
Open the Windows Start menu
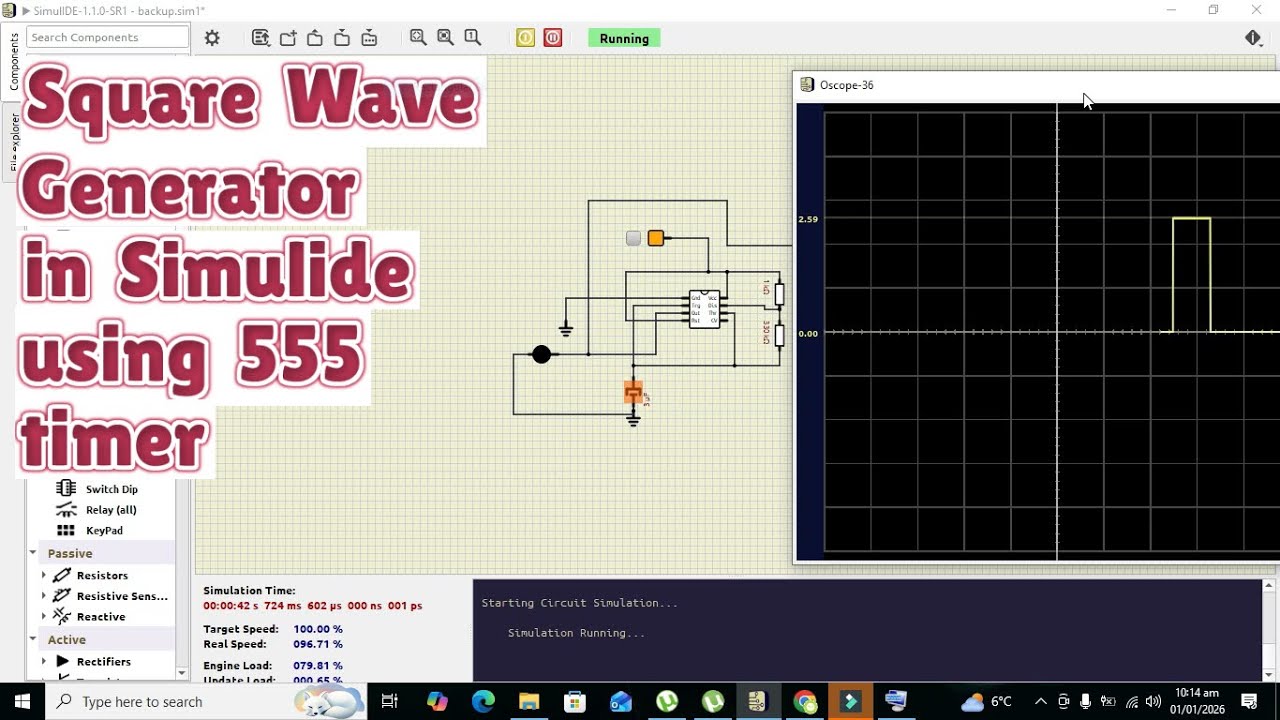[23, 701]
